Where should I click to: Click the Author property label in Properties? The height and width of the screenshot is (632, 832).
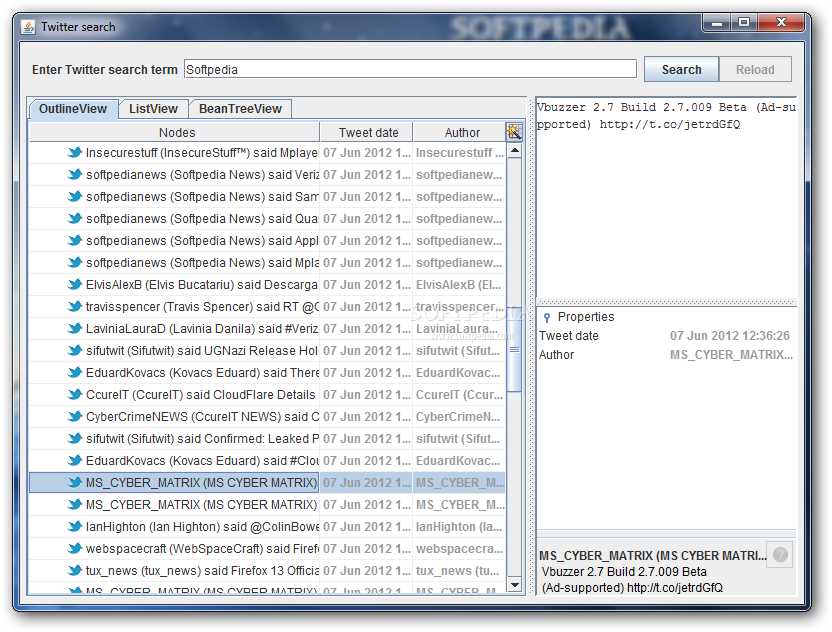click(557, 355)
